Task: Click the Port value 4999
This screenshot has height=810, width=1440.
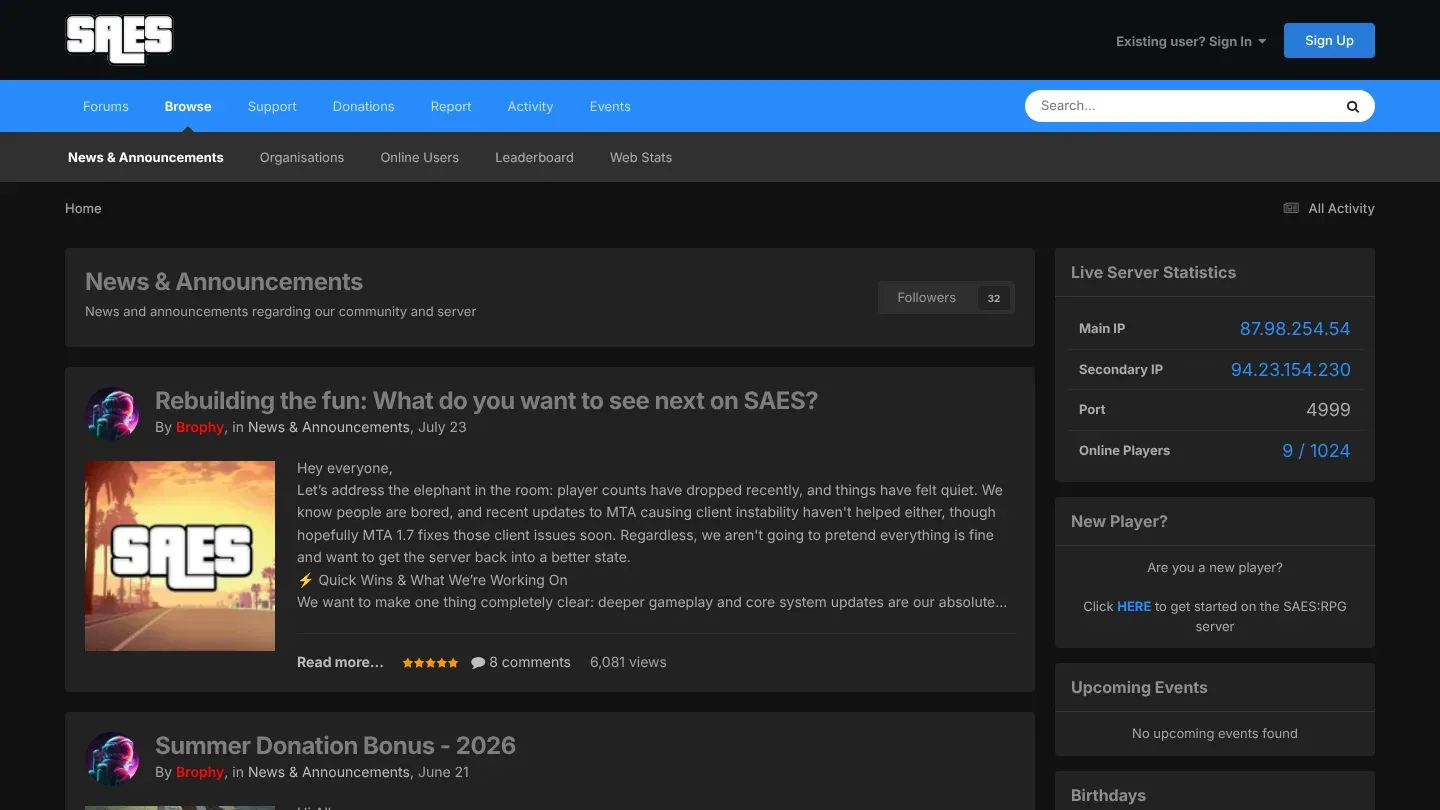Action: tap(1328, 410)
